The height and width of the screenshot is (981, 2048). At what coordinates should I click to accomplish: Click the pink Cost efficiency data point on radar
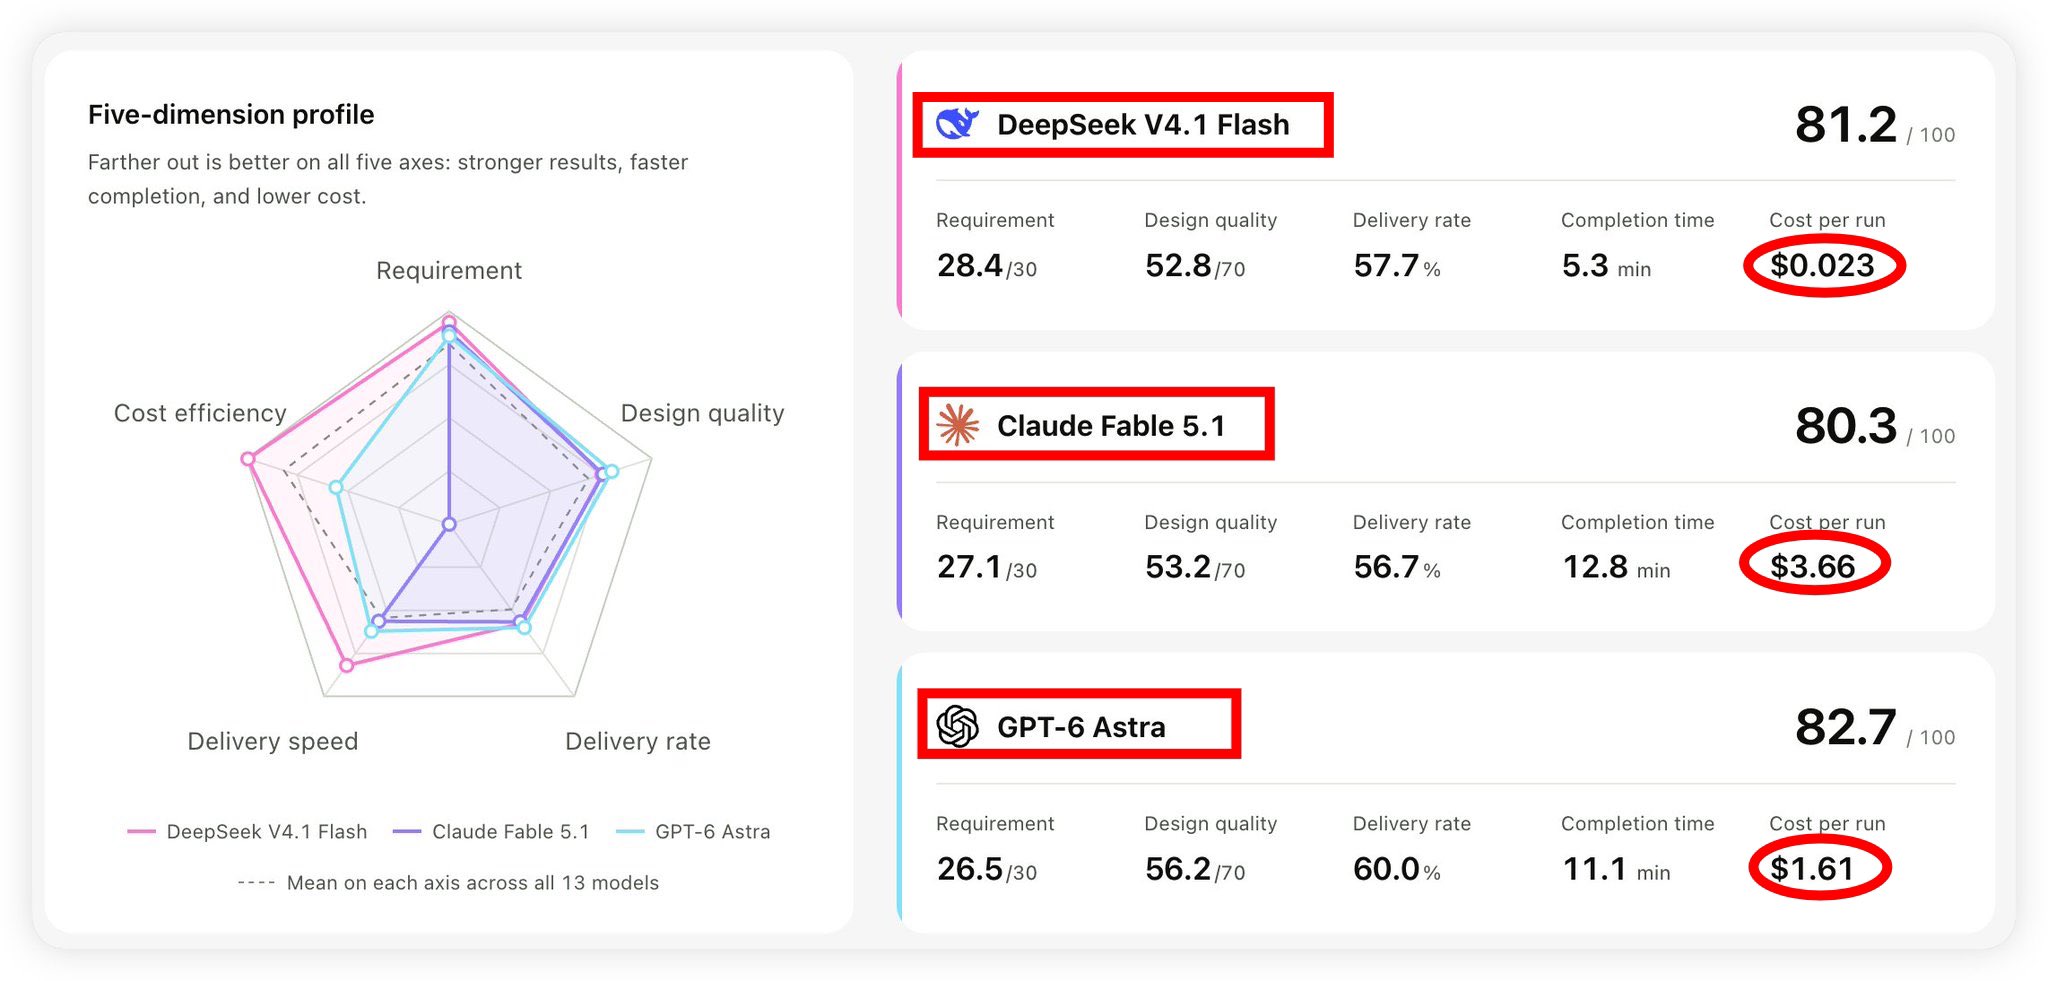(248, 459)
